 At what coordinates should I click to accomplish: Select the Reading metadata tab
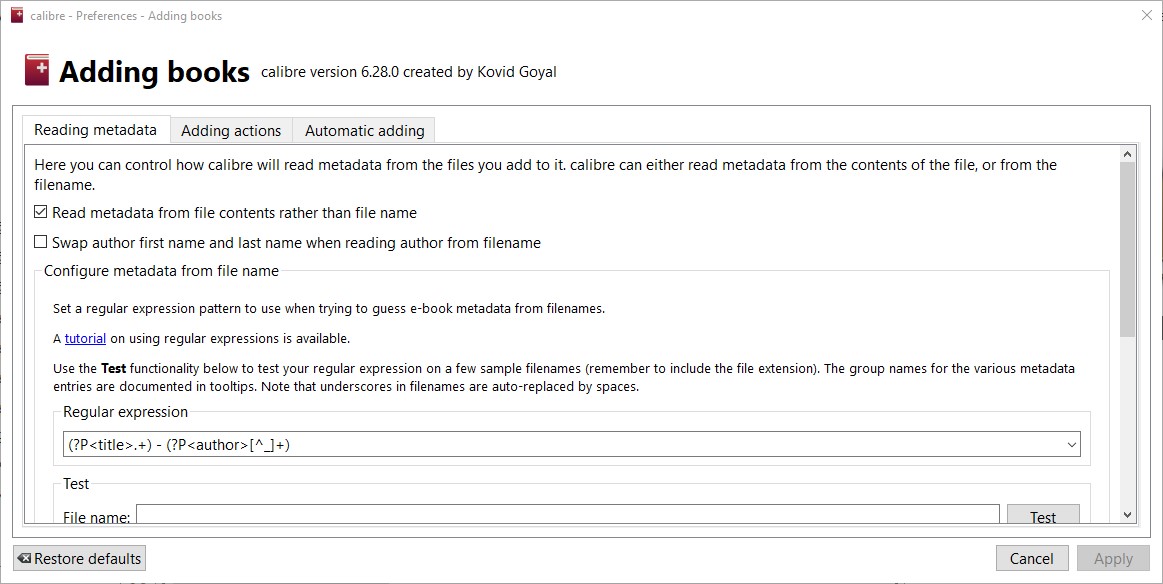point(95,130)
